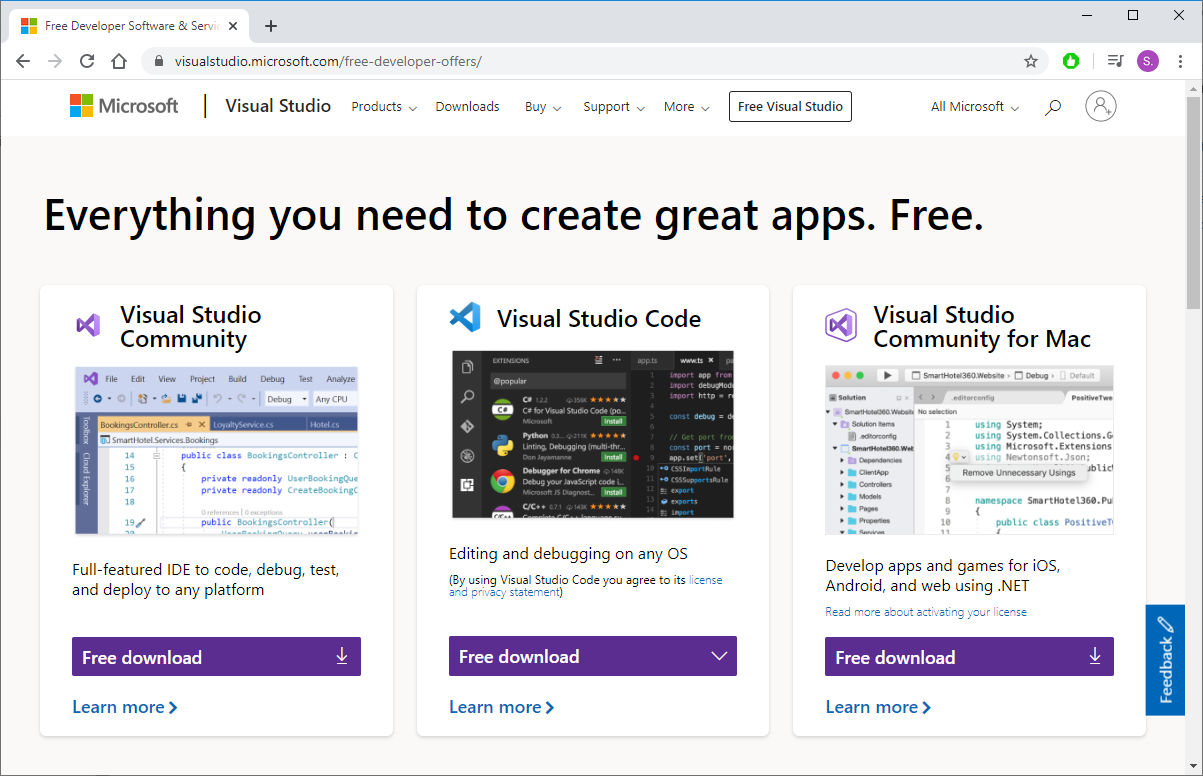
Task: Expand the Products menu
Action: [x=384, y=107]
